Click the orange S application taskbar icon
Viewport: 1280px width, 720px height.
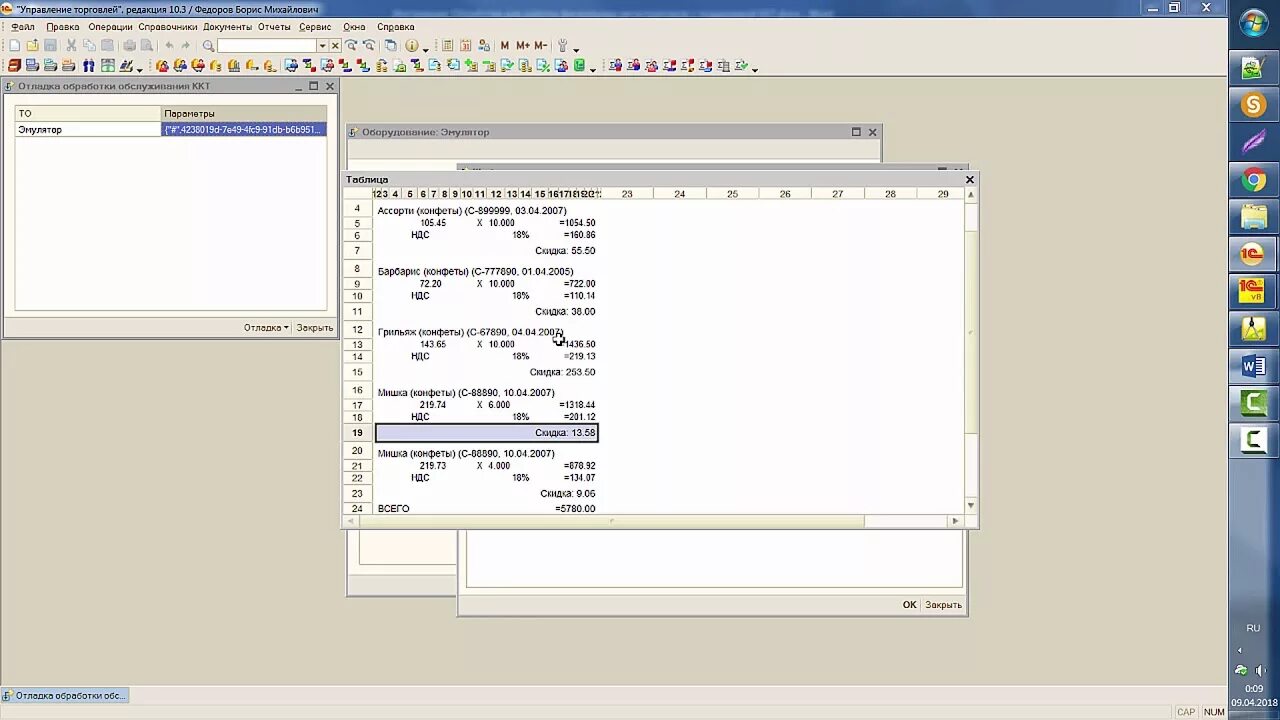1254,106
